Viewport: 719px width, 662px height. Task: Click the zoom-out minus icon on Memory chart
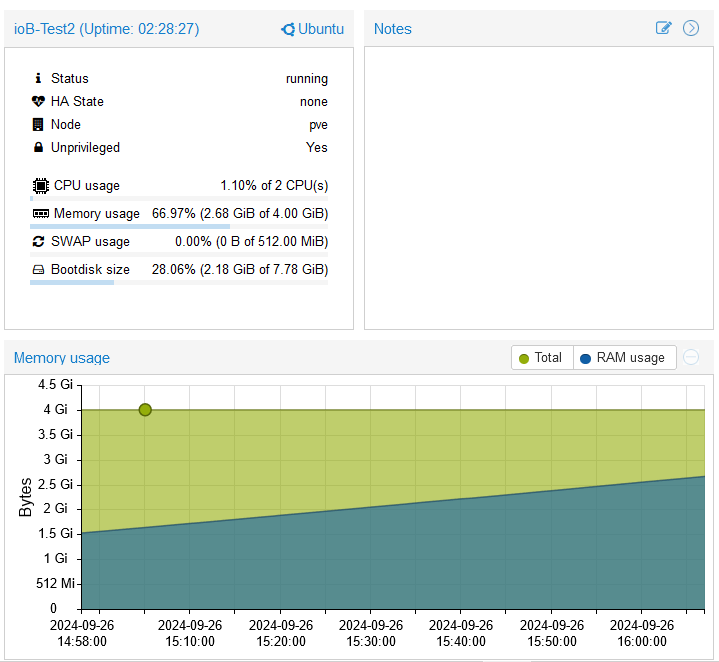click(691, 357)
